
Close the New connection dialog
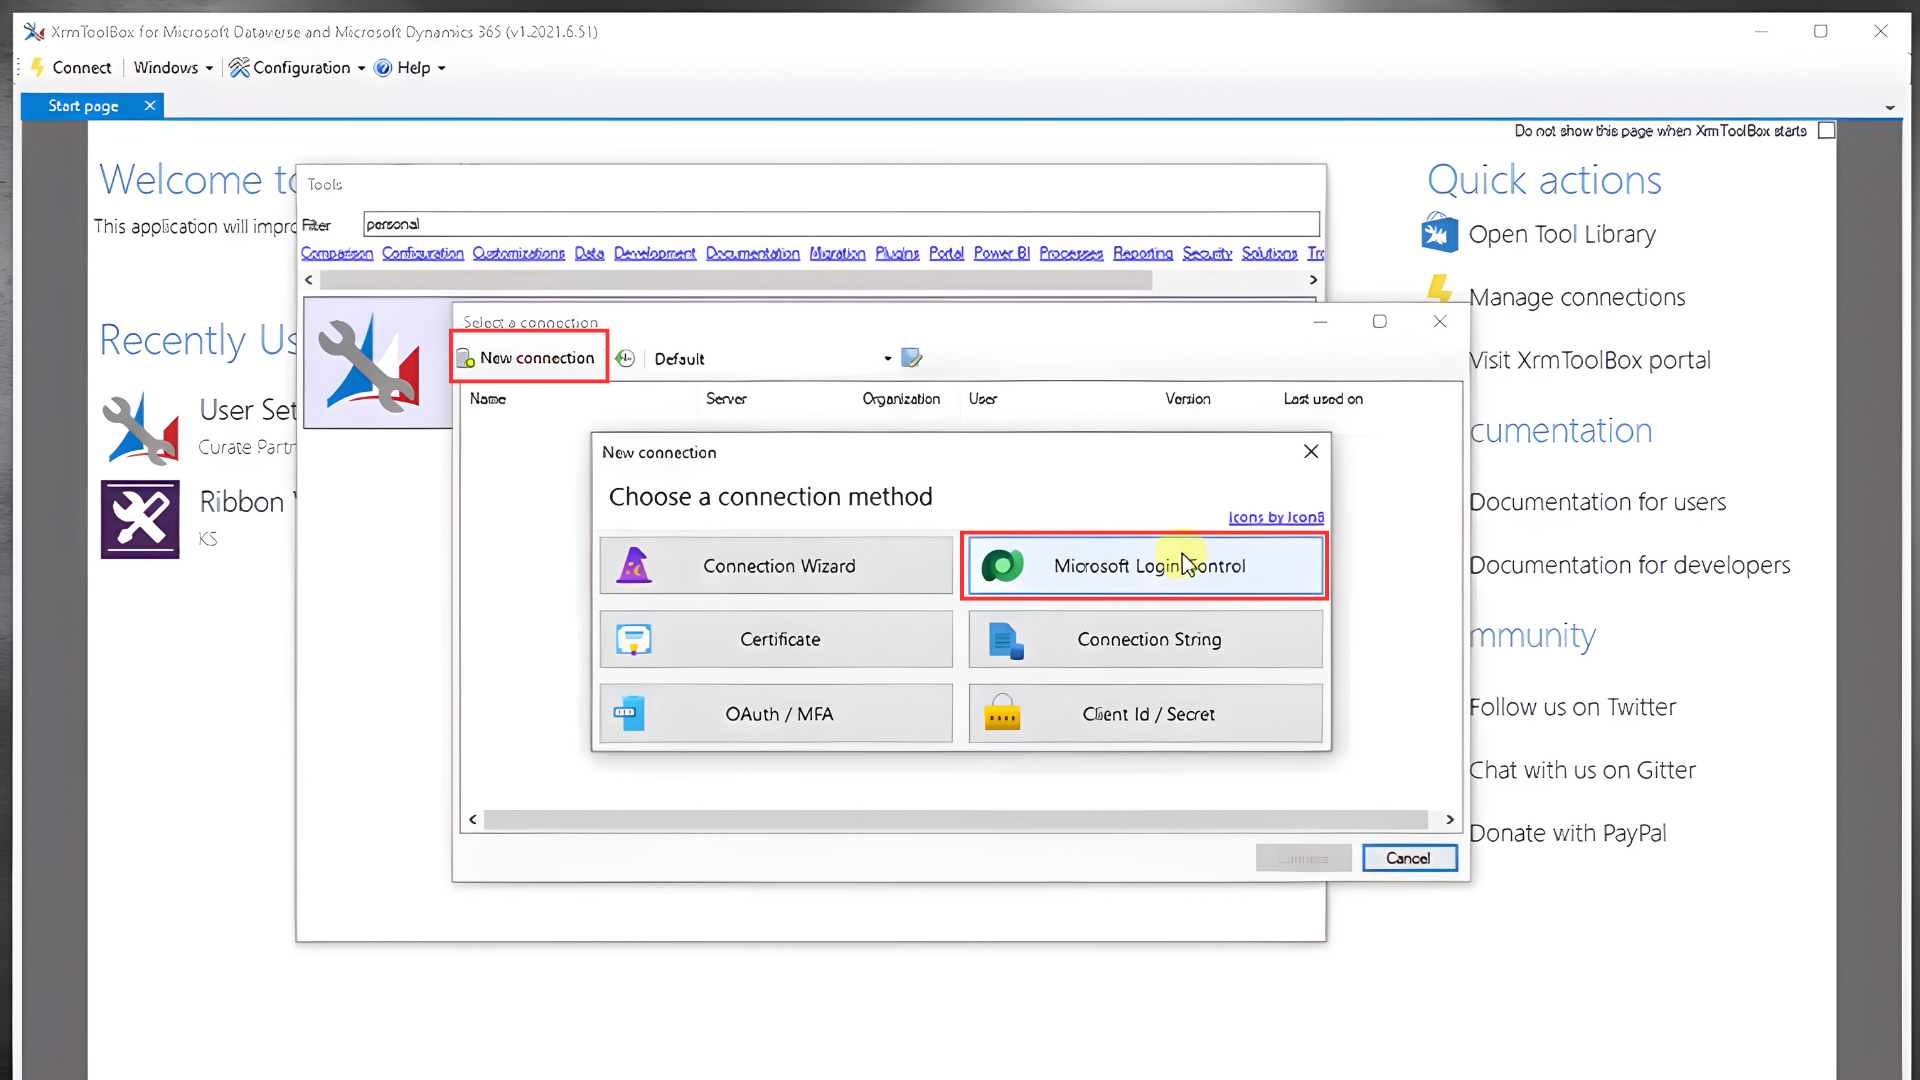click(1311, 452)
